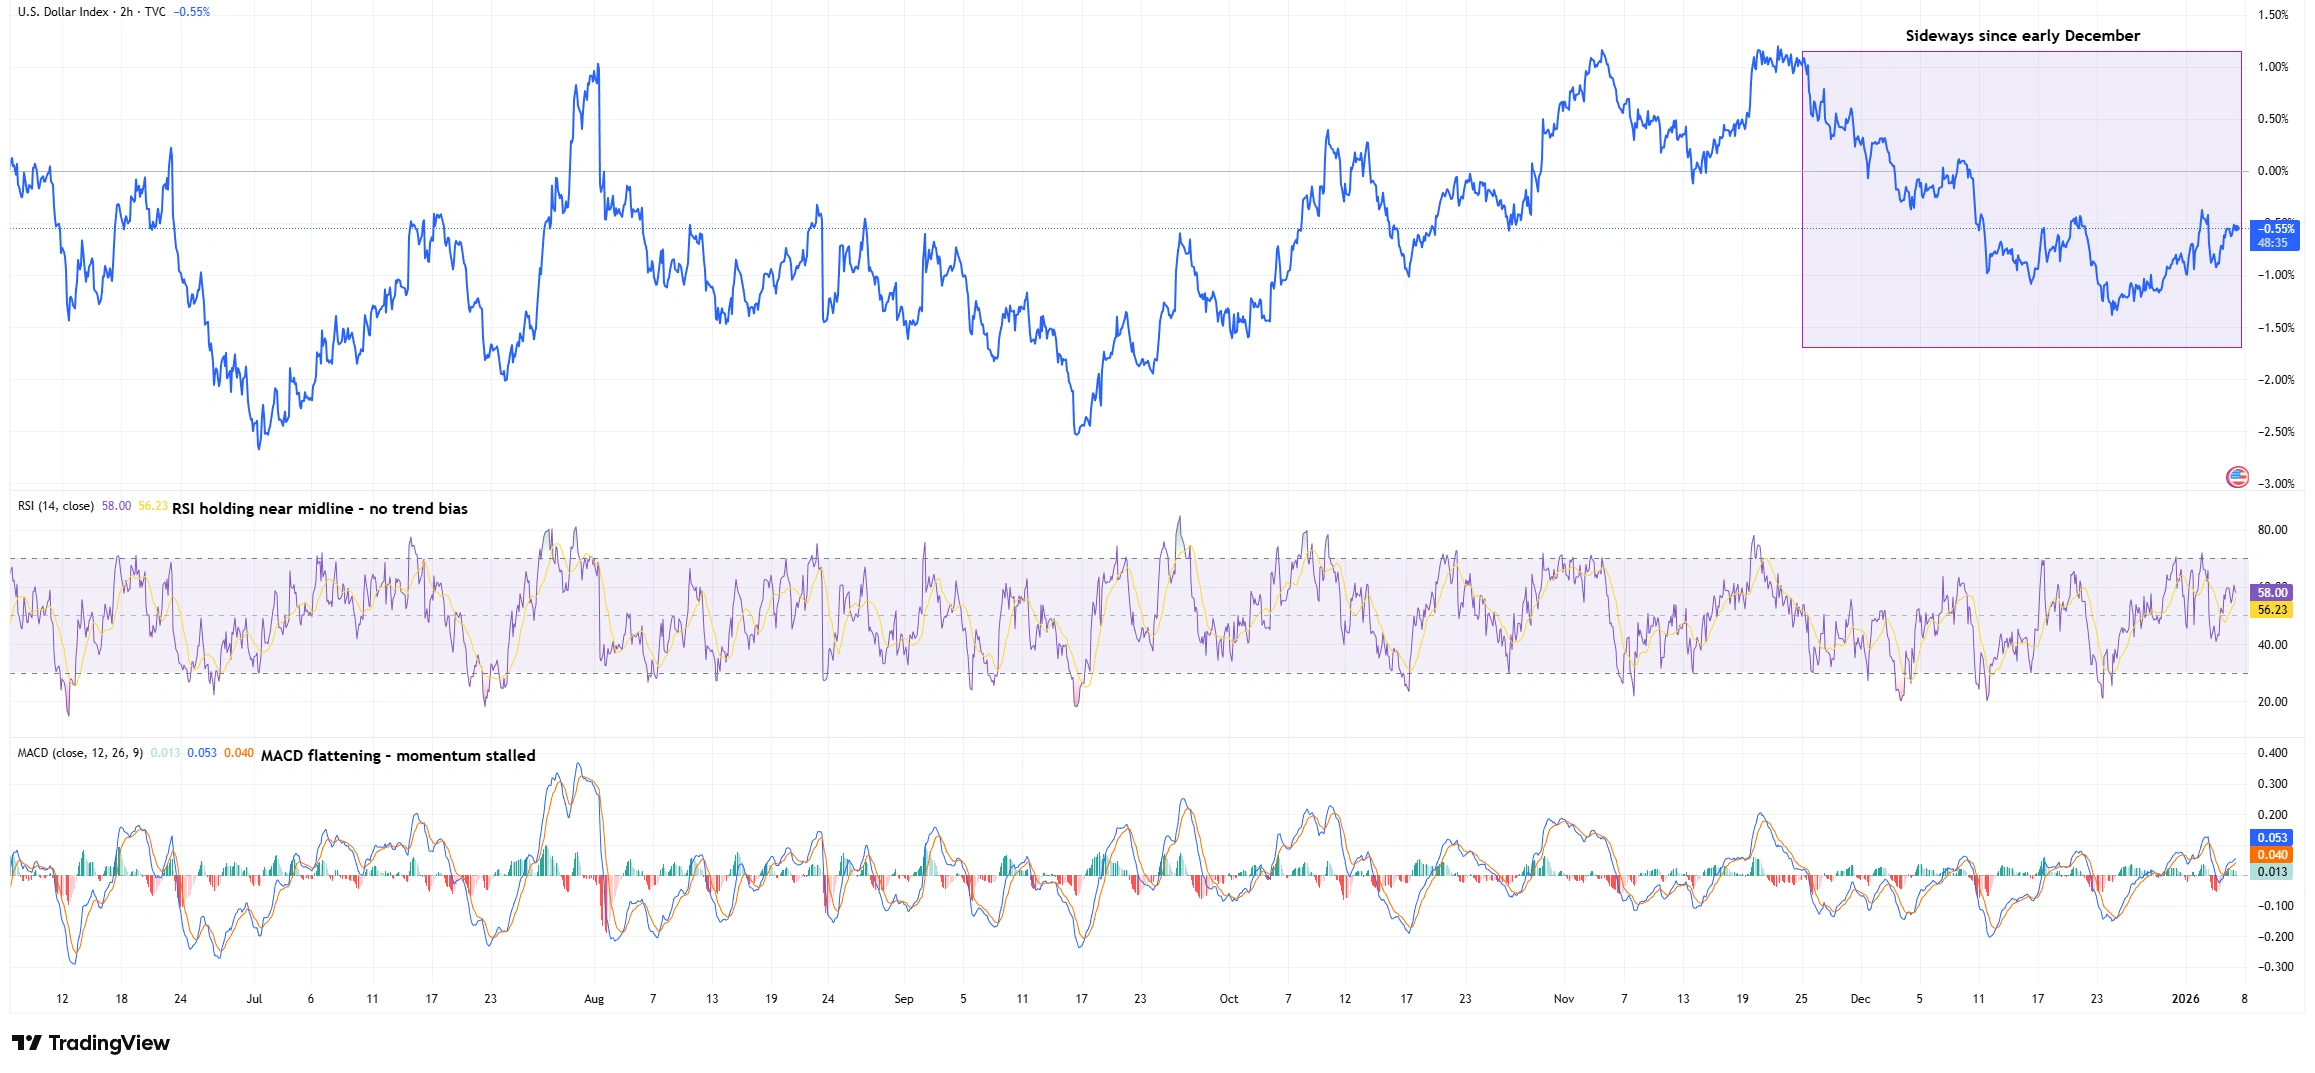Click the Aug label on time axis

[594, 999]
